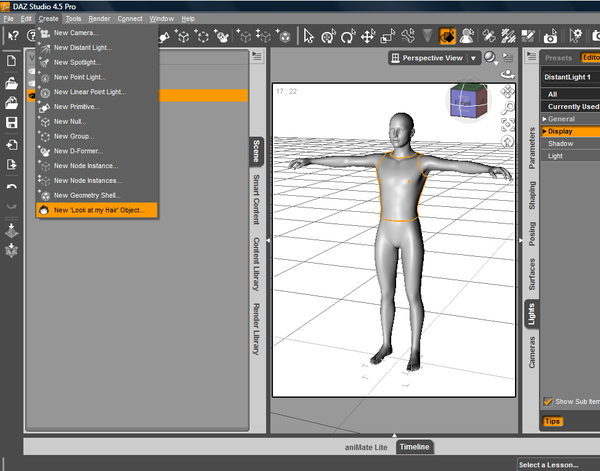The image size is (600, 471).
Task: Open the Scene pane options menu icon
Action: tap(257, 57)
